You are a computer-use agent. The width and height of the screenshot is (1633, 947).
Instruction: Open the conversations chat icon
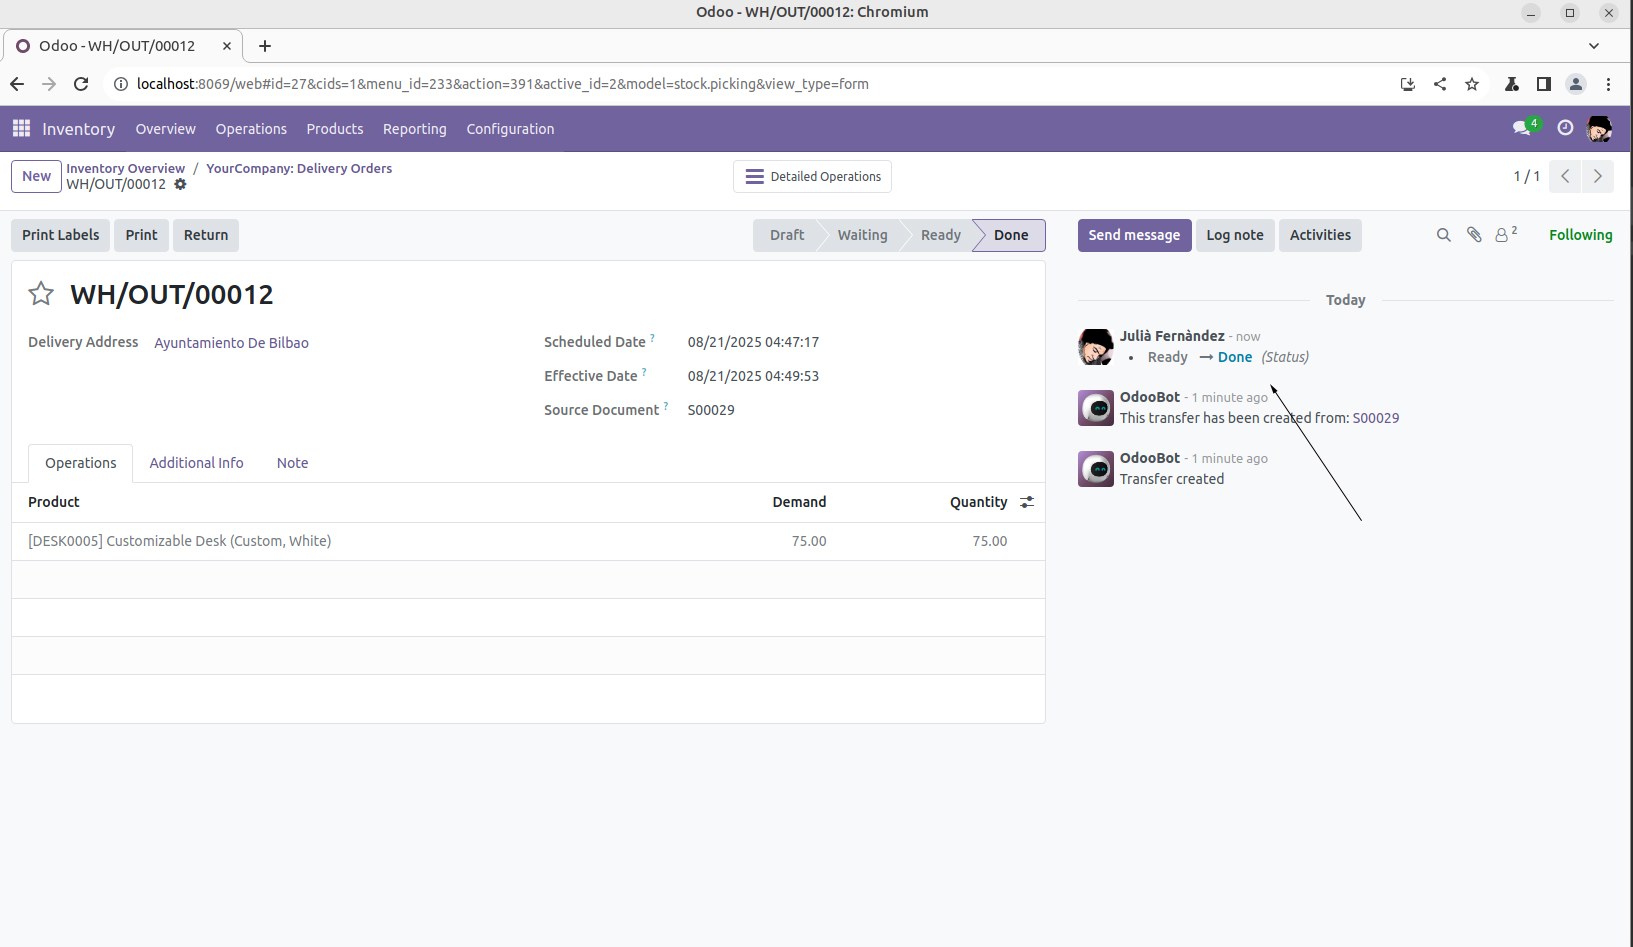click(x=1522, y=128)
